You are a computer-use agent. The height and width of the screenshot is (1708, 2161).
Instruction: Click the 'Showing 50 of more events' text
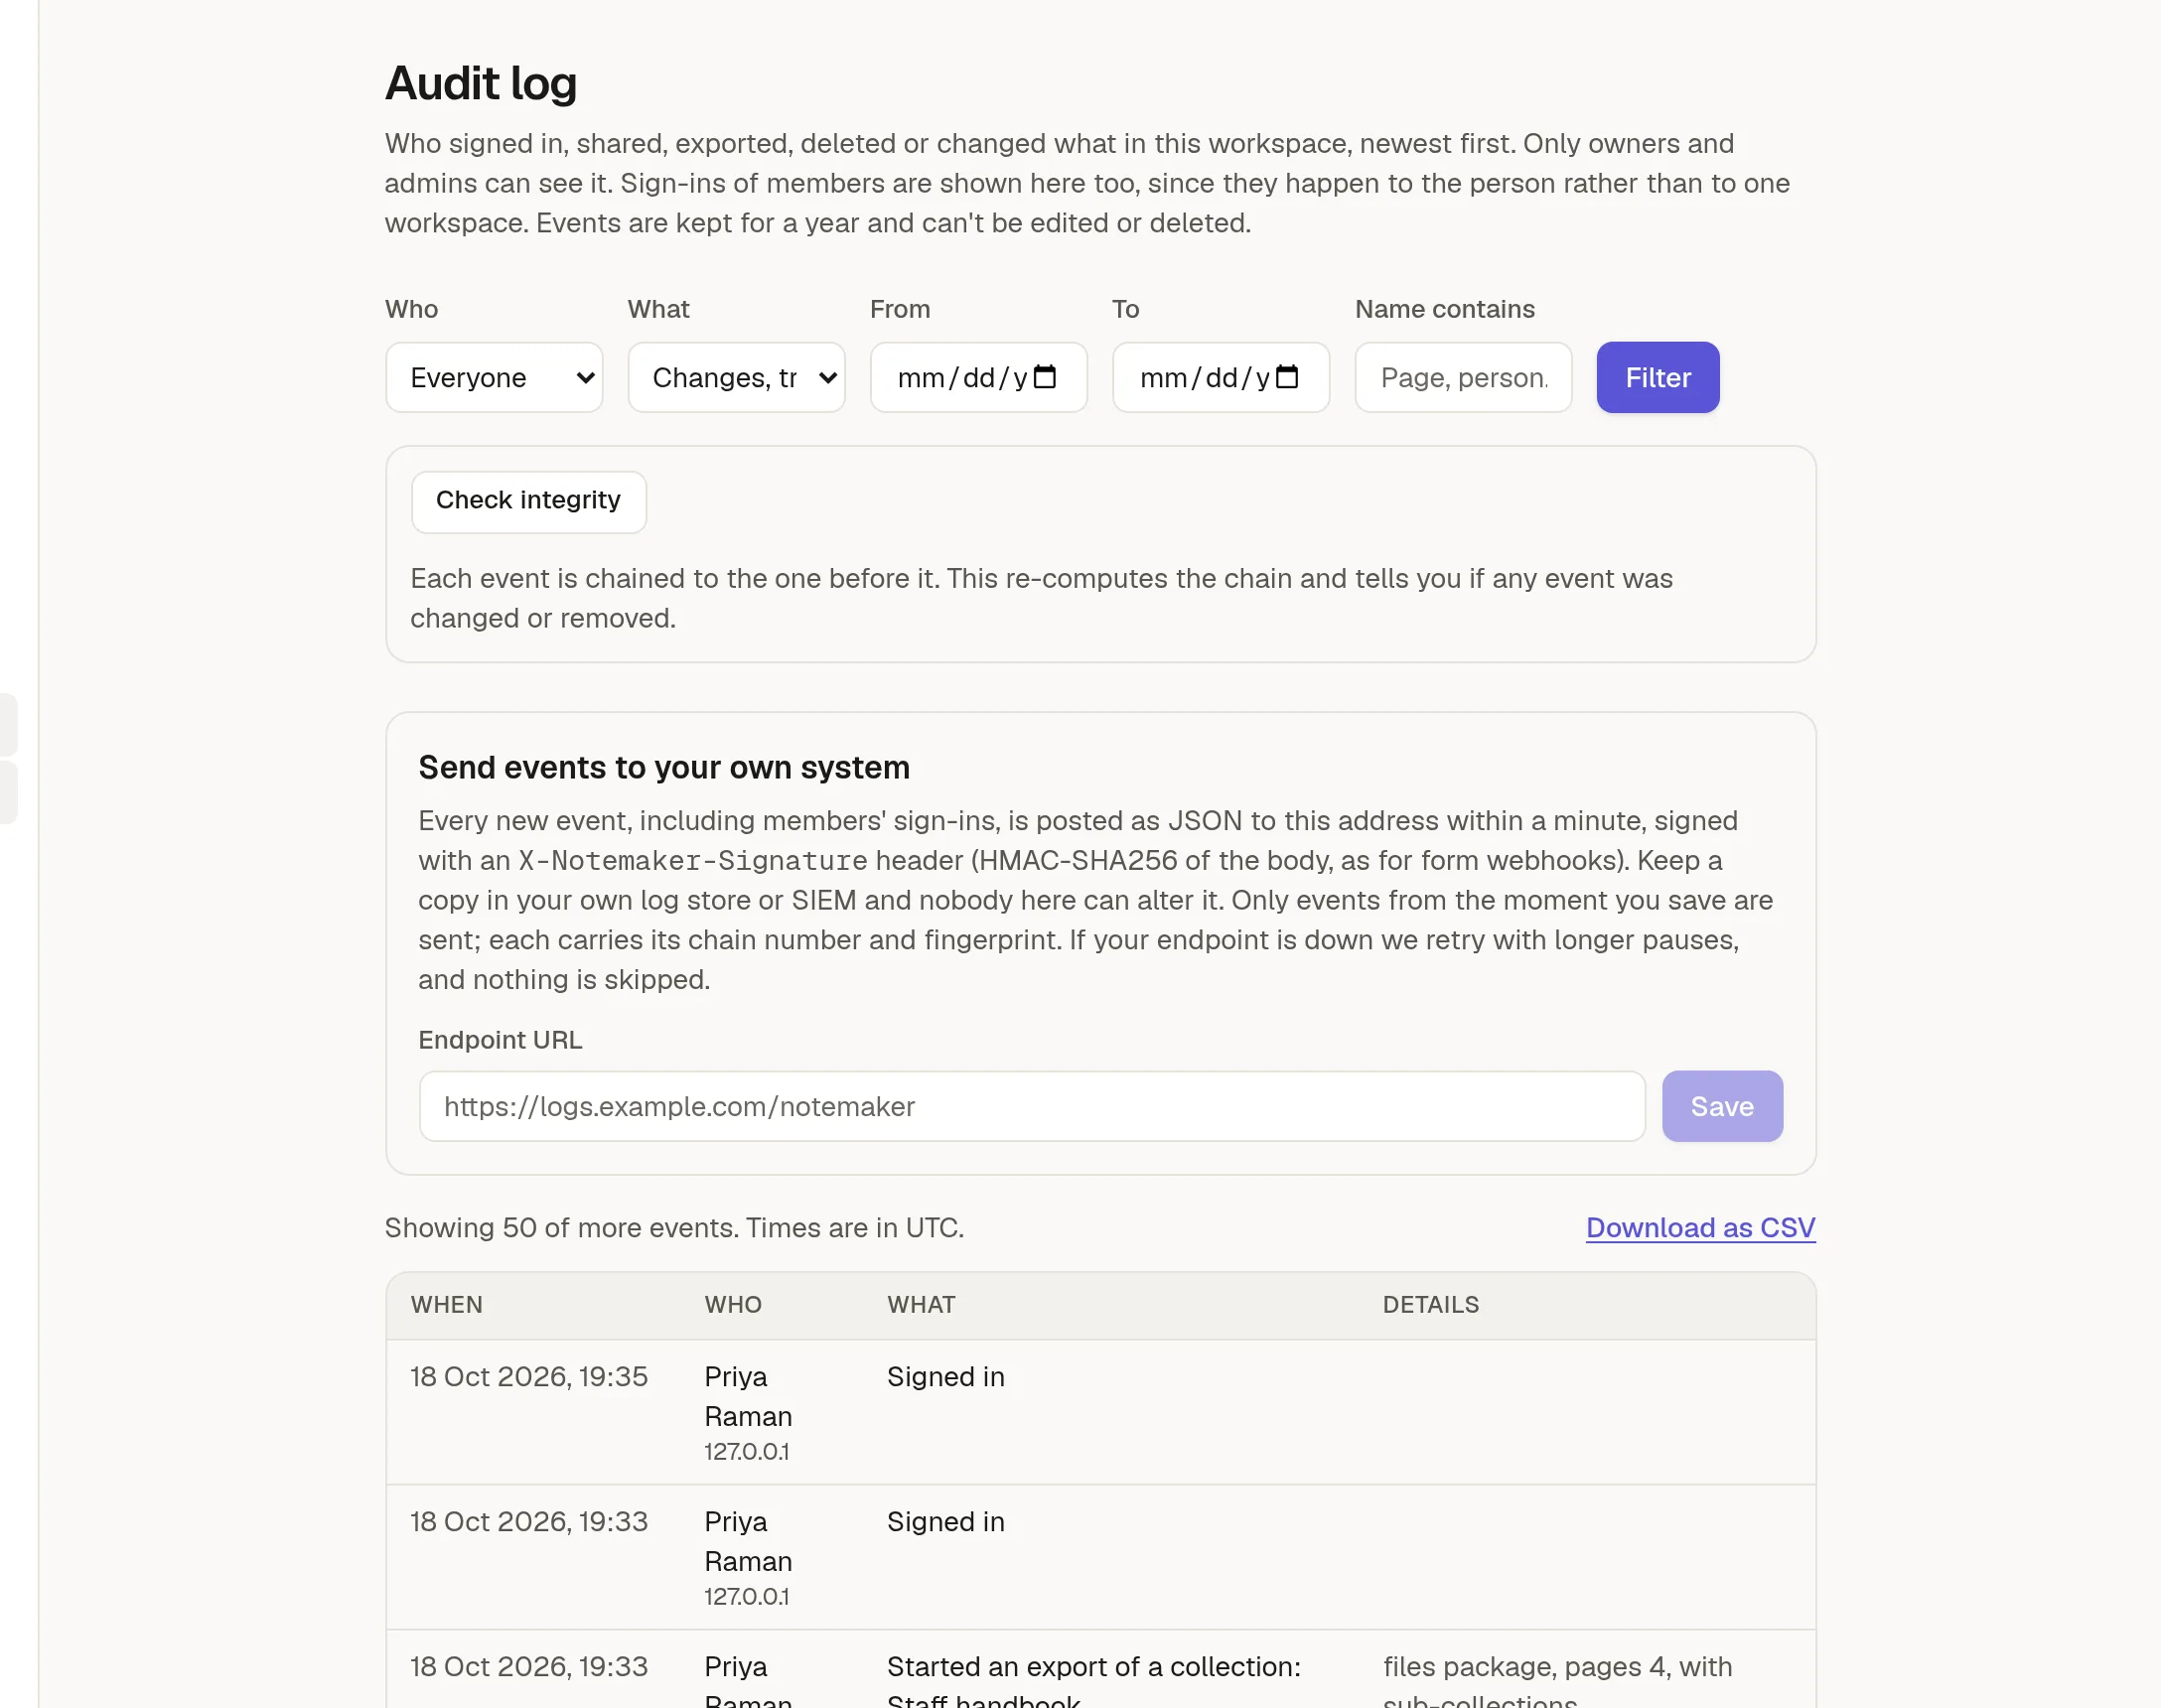(x=674, y=1228)
